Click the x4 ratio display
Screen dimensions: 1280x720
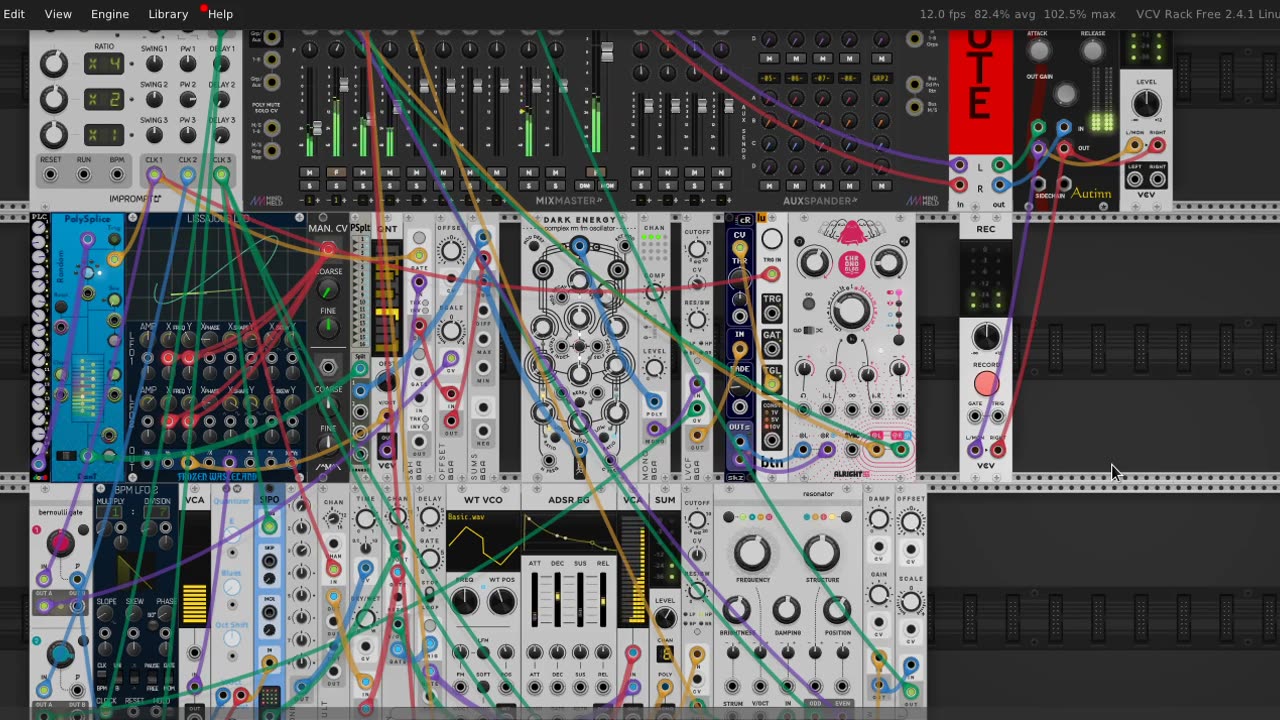tap(104, 64)
